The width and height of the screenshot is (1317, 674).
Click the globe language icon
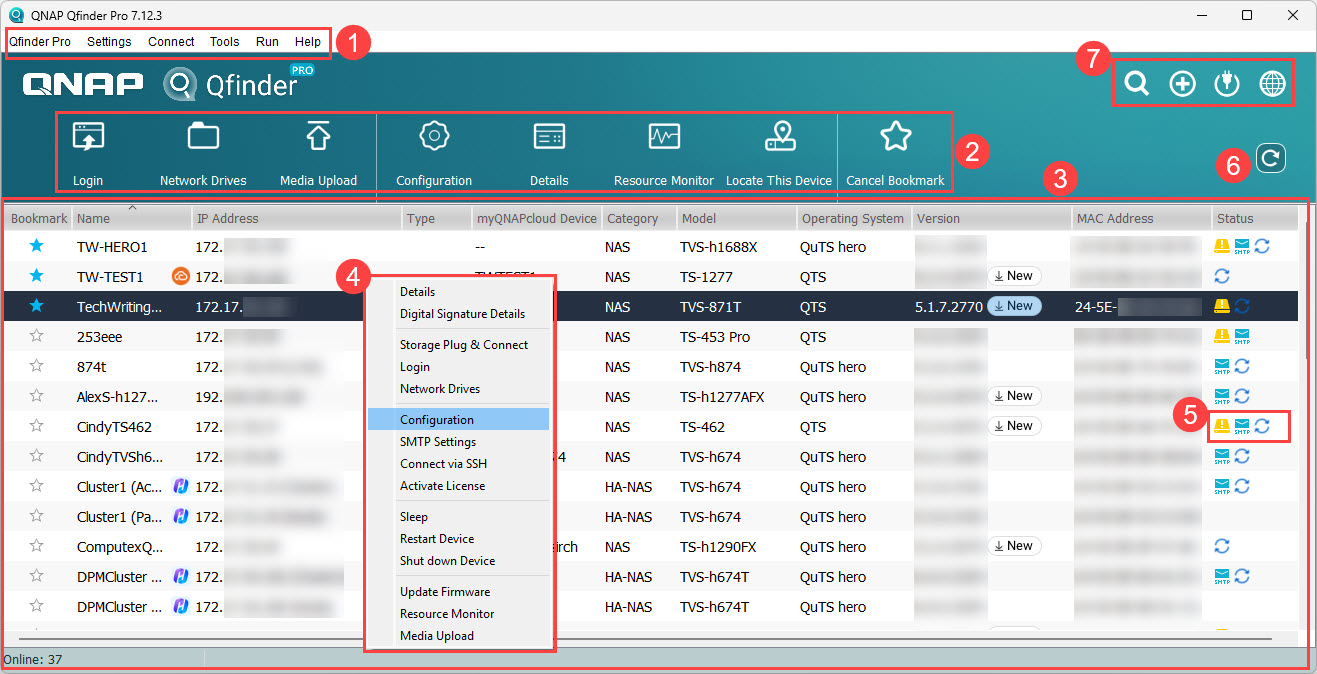(x=1272, y=84)
